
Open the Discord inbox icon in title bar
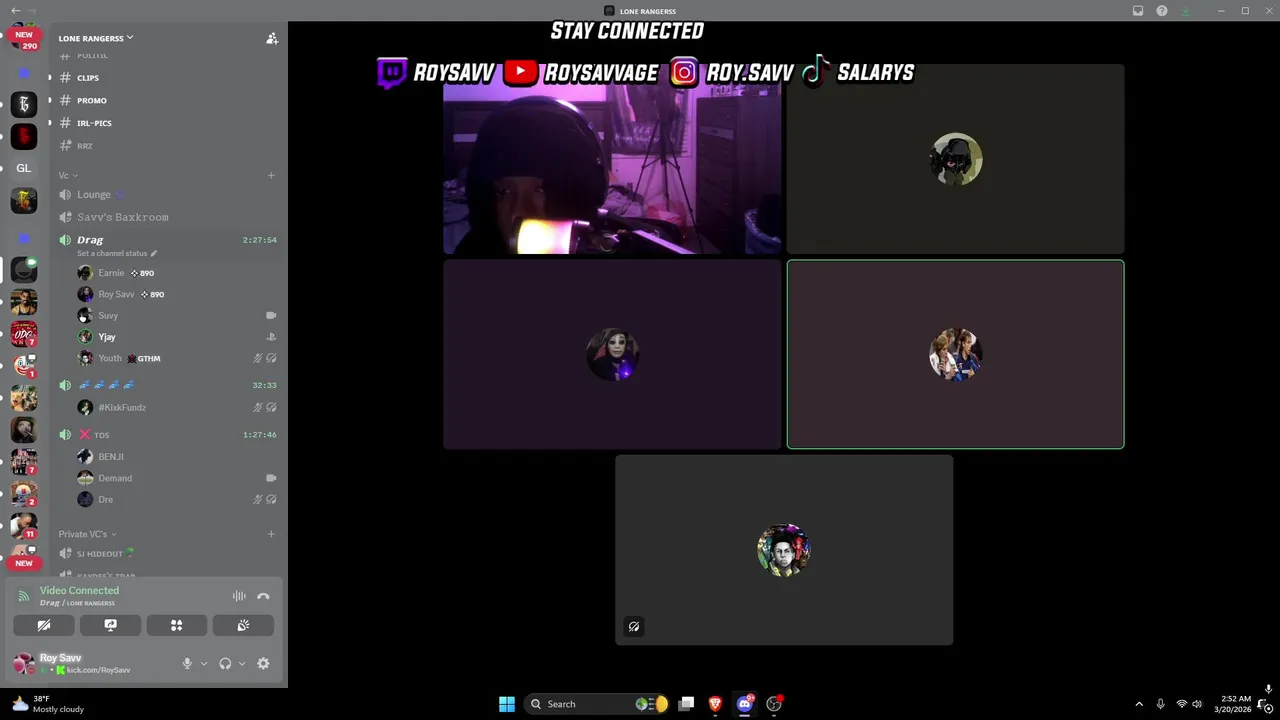coord(1138,11)
